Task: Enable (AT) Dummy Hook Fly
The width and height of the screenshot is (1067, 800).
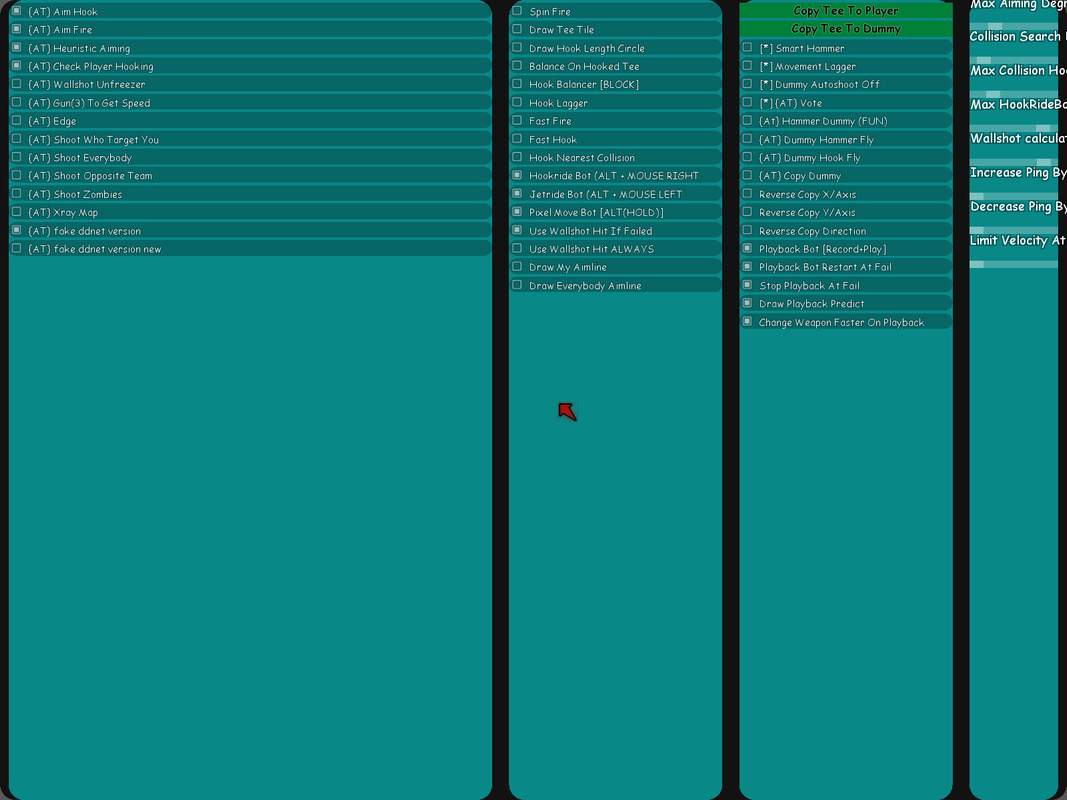Action: (747, 157)
